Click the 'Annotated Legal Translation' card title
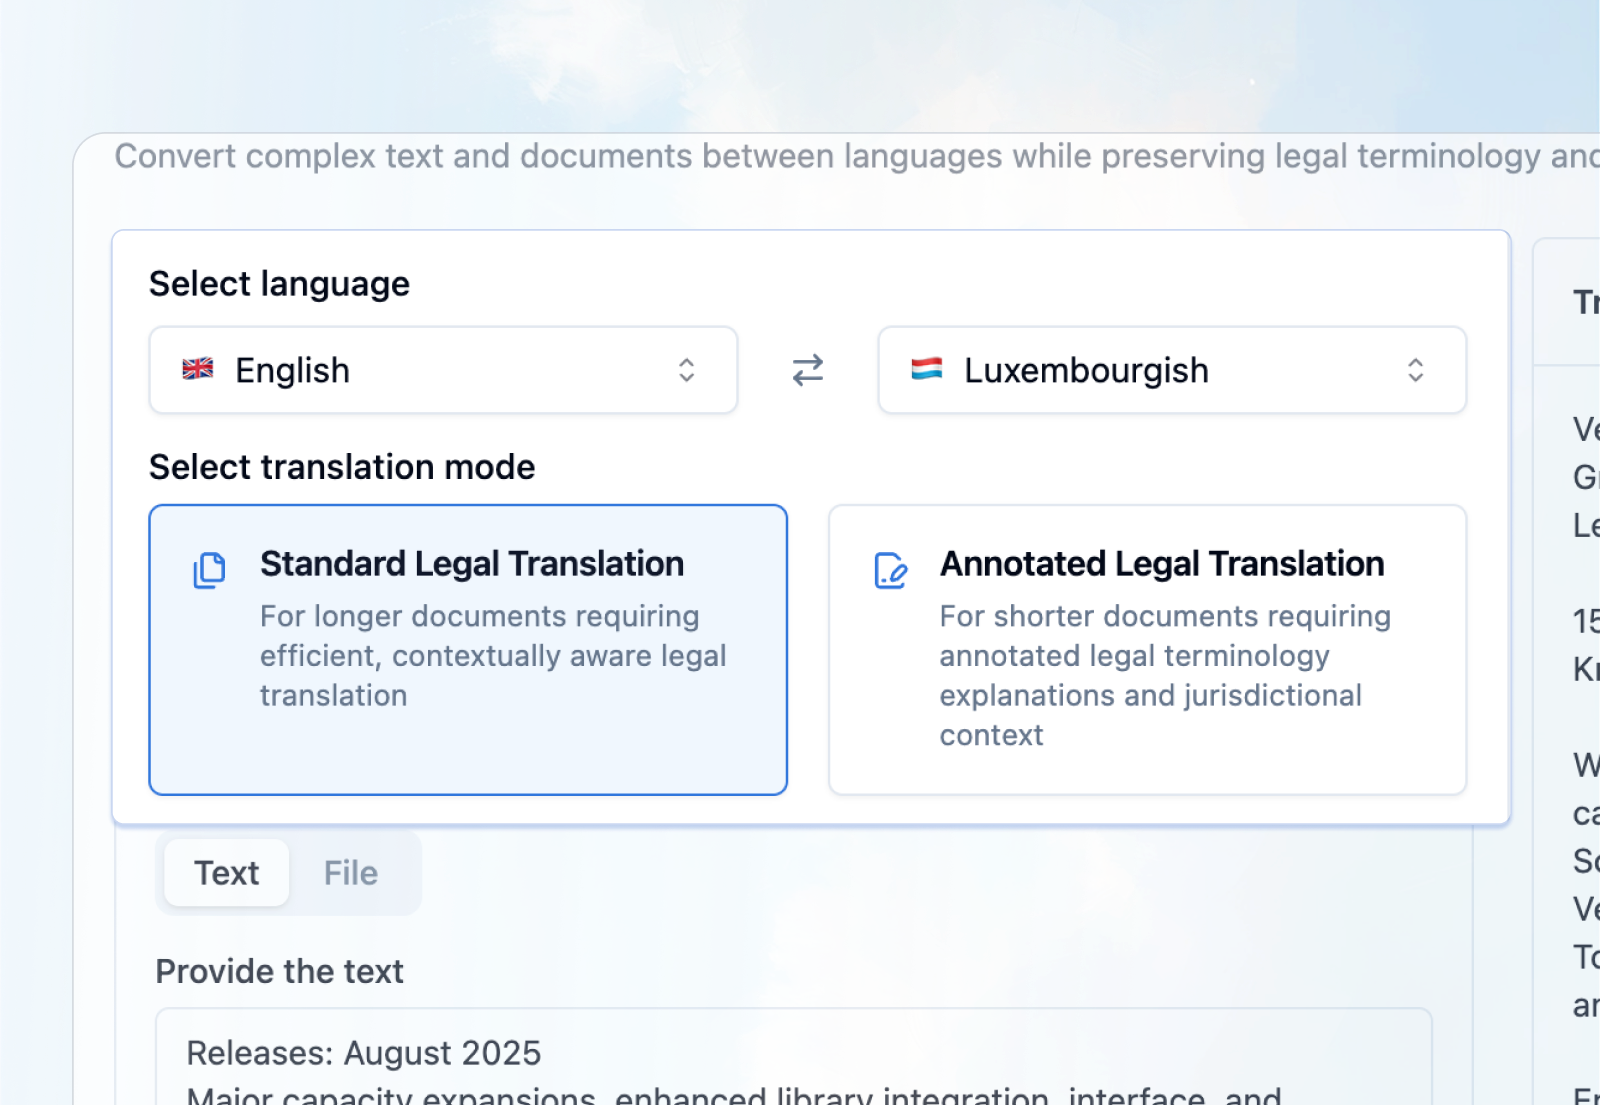This screenshot has width=1600, height=1105. pyautogui.click(x=1160, y=563)
